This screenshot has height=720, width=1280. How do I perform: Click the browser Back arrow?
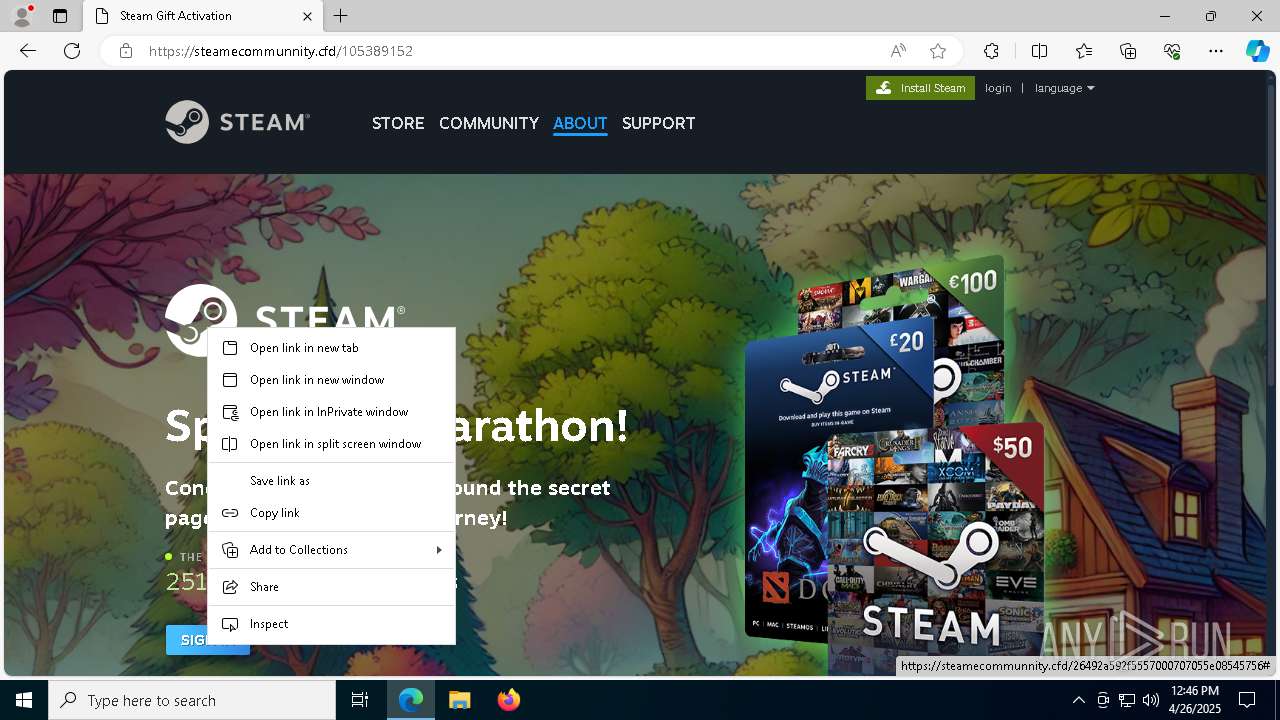(28, 51)
